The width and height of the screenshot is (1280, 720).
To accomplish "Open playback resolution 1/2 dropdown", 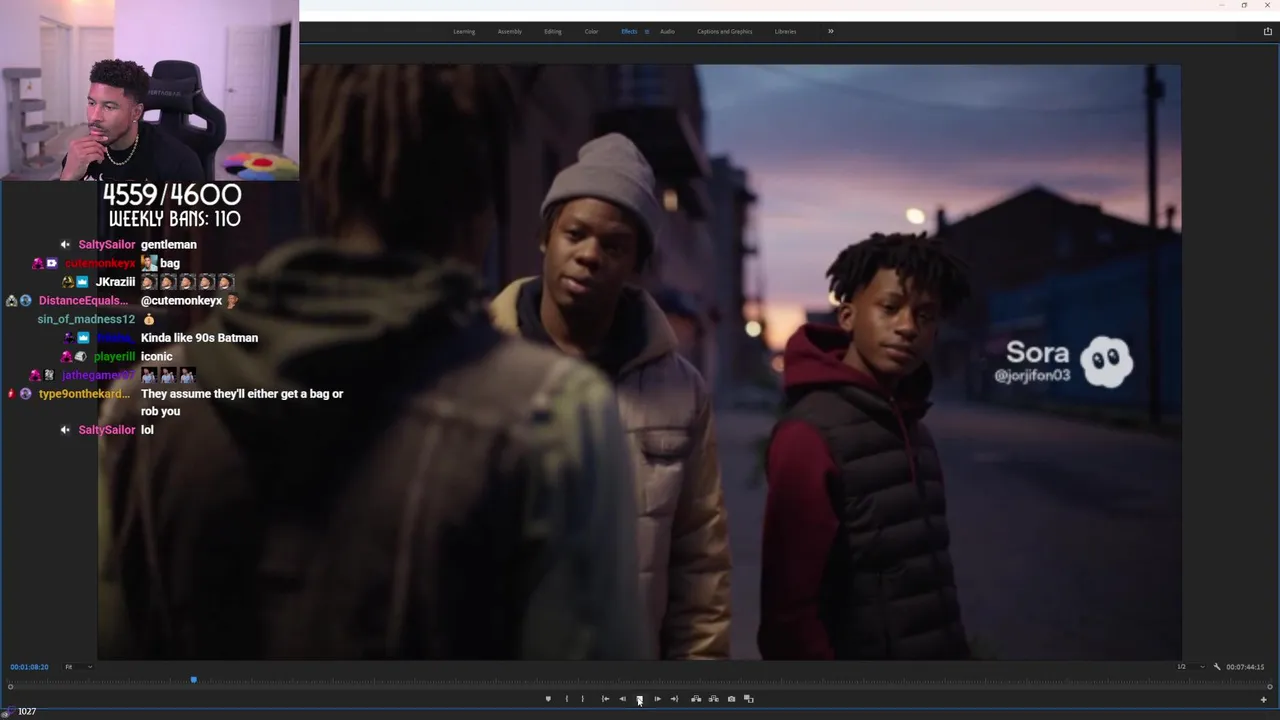I will (1190, 667).
